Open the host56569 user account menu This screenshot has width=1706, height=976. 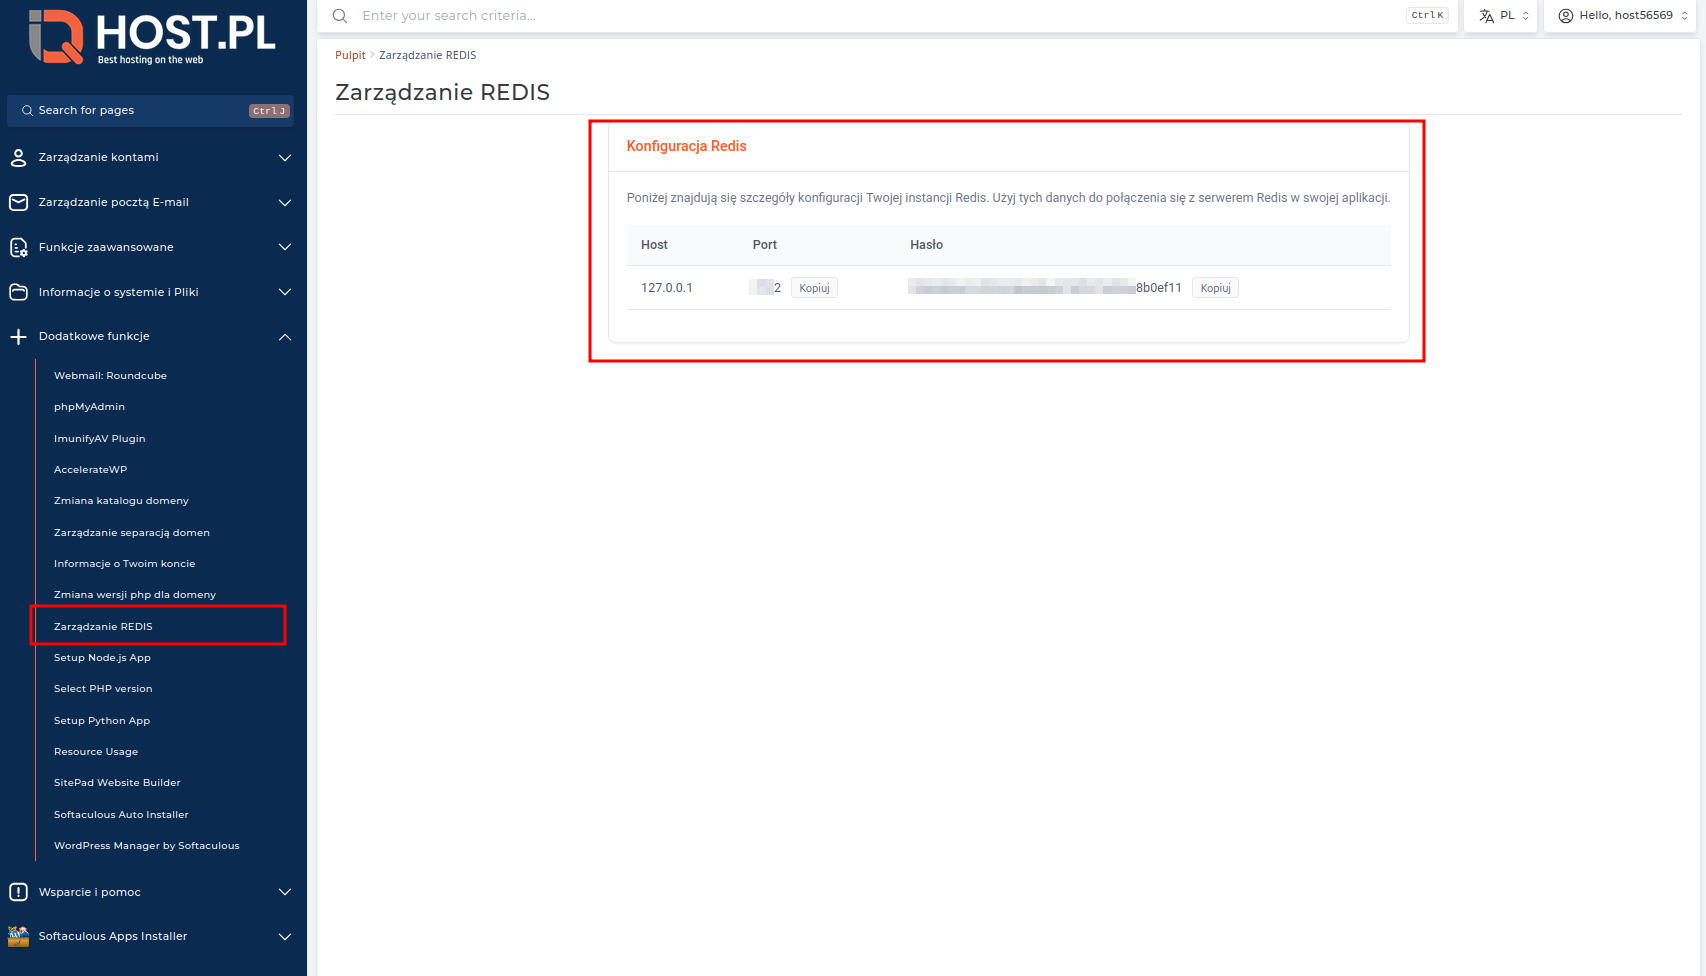point(1623,16)
